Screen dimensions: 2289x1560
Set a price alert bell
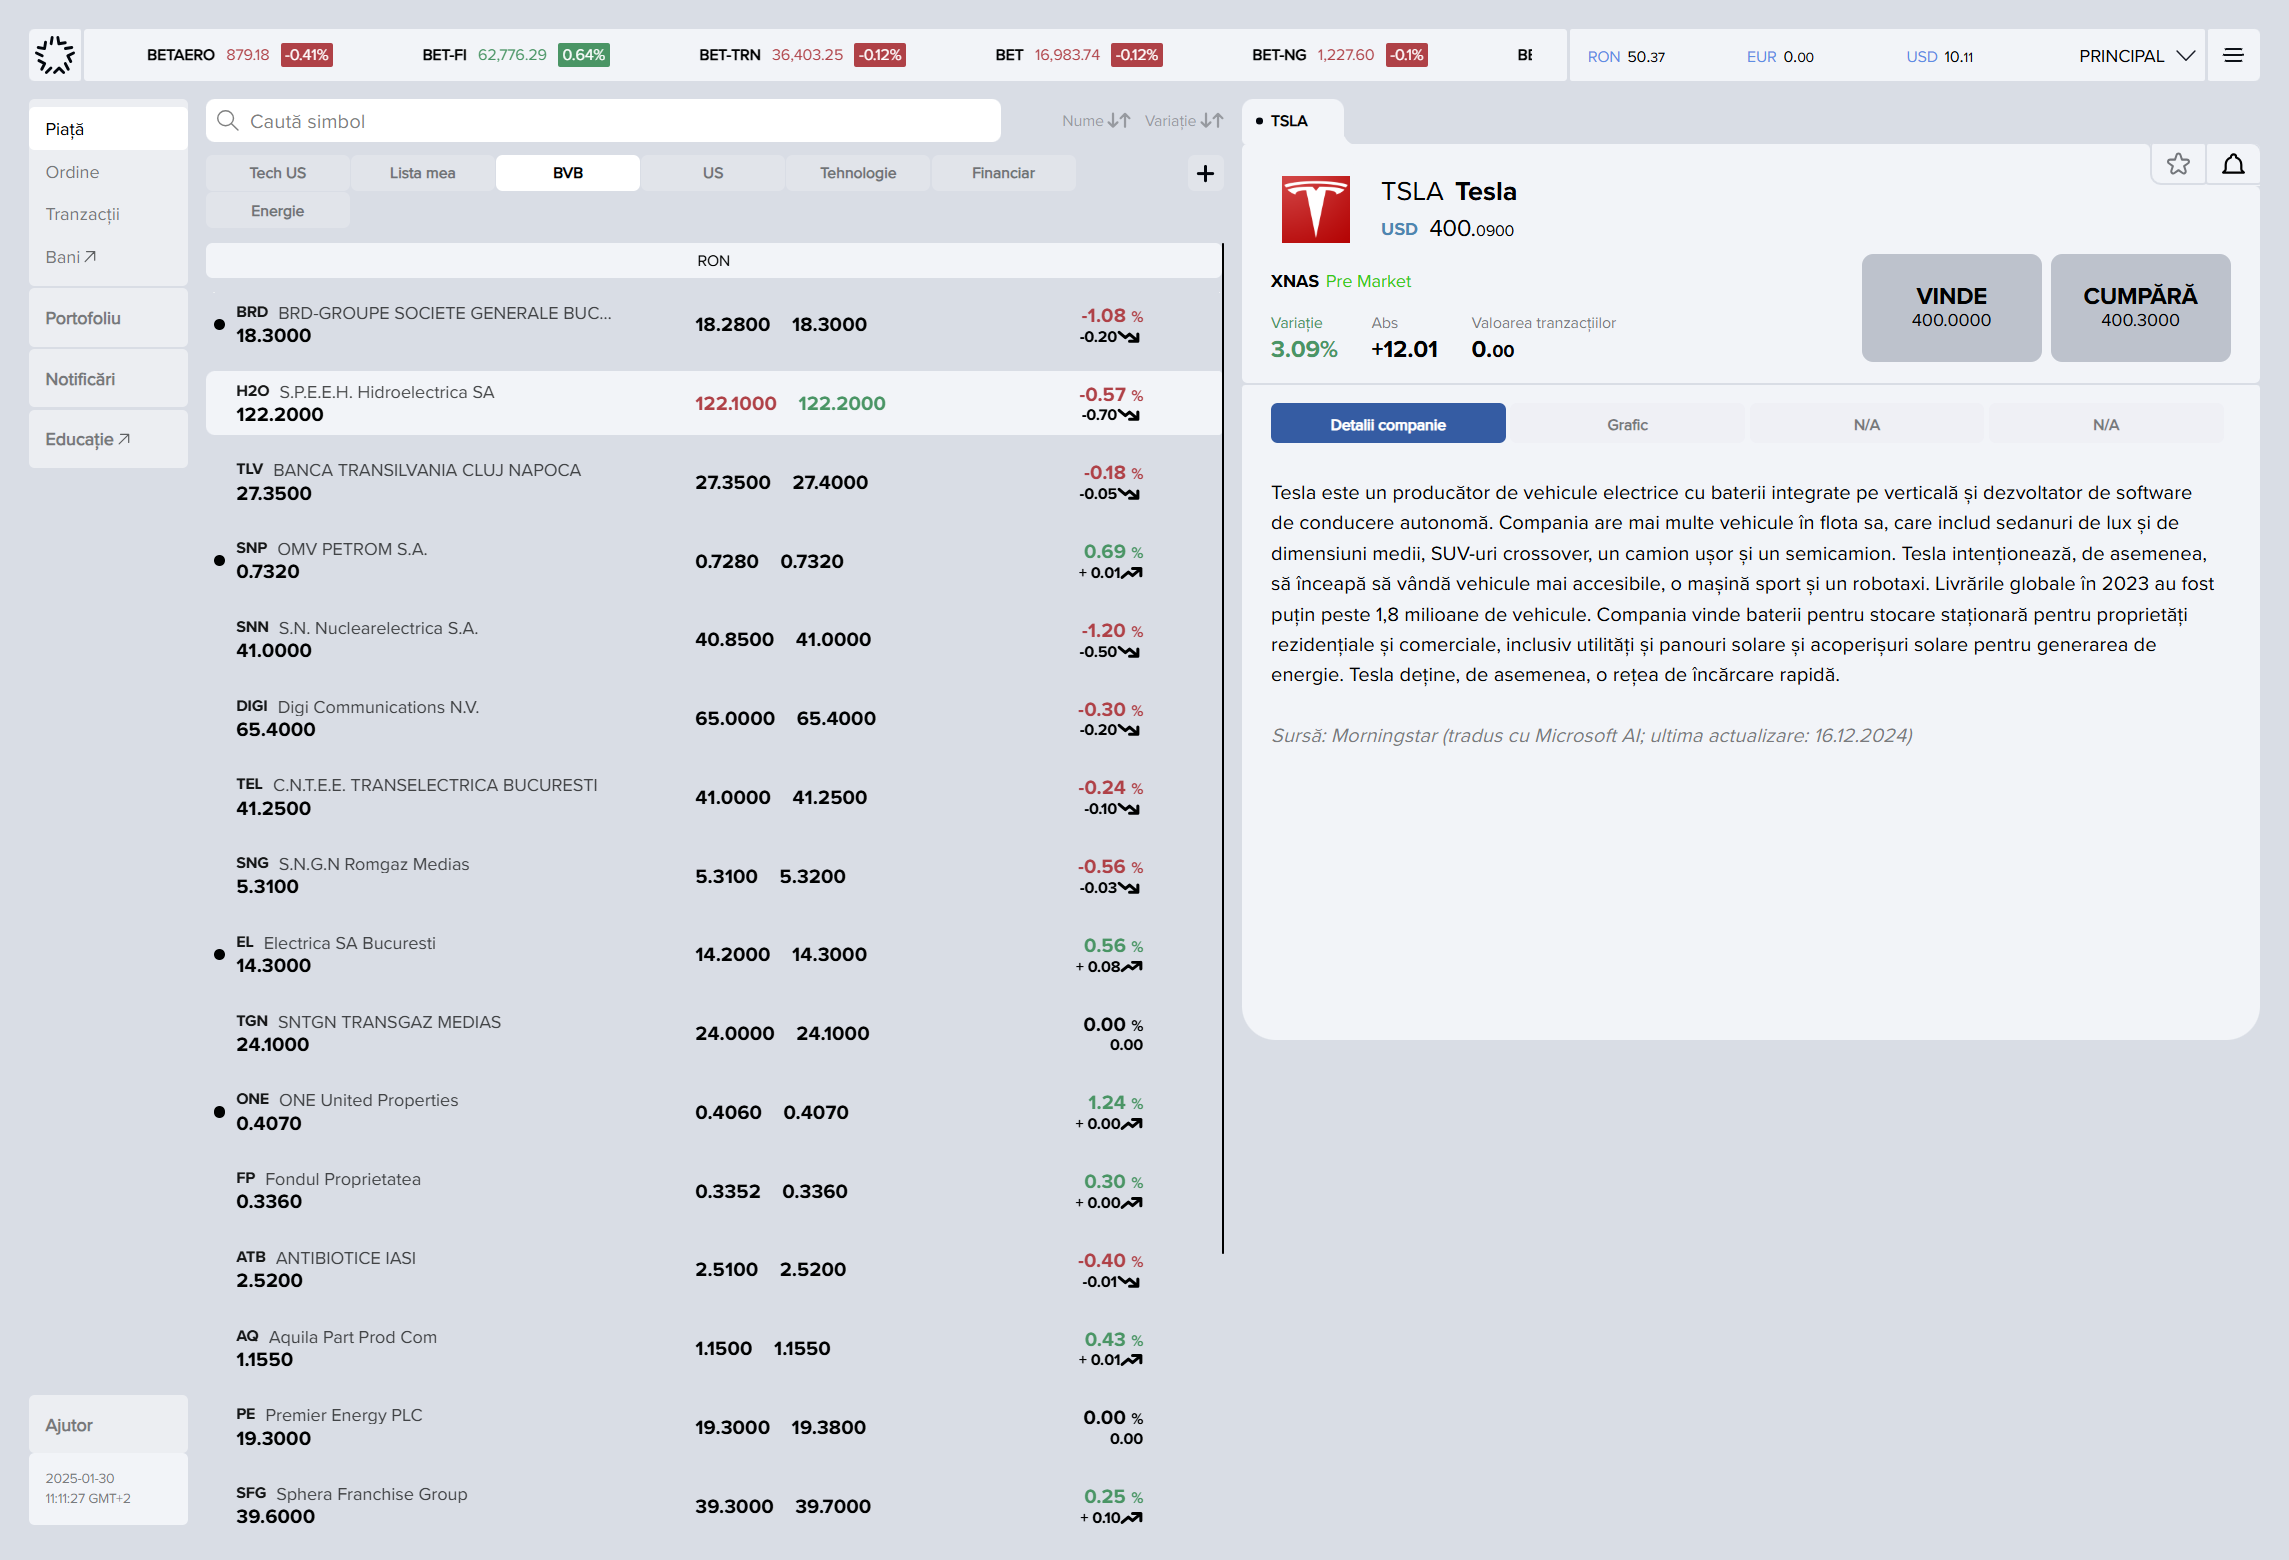click(x=2233, y=164)
